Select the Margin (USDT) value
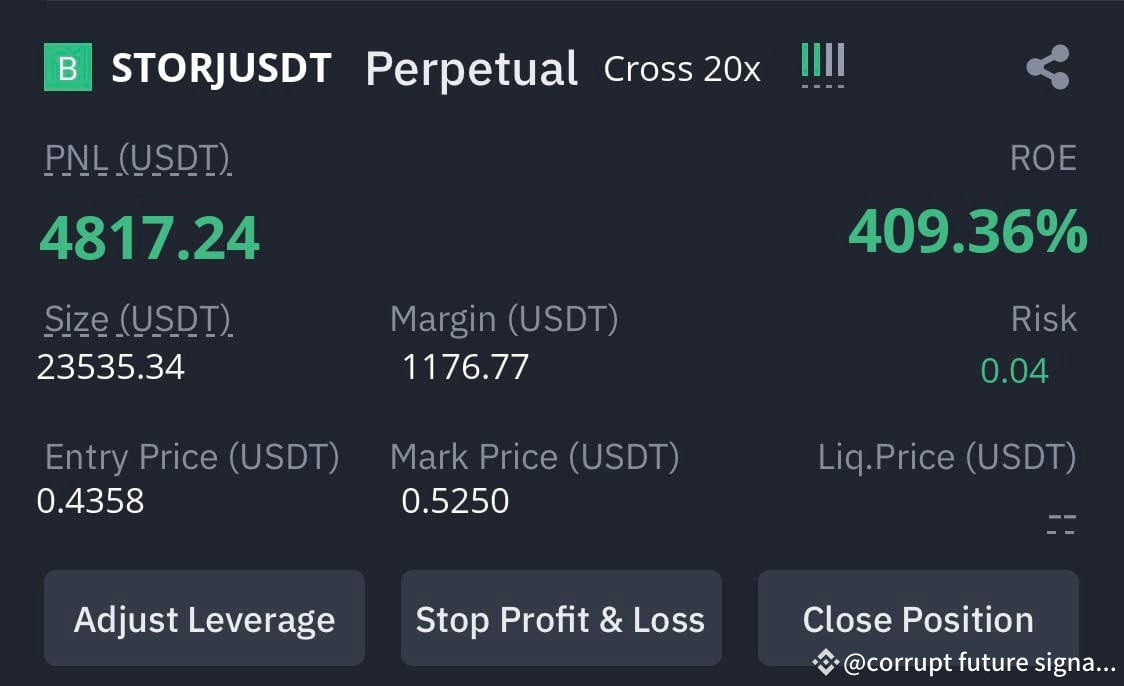This screenshot has height=686, width=1124. pos(464,366)
